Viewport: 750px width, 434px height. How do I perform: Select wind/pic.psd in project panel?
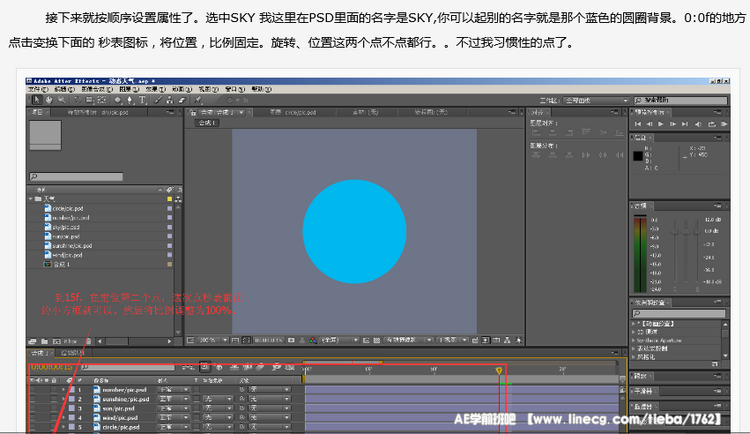[x=67, y=255]
